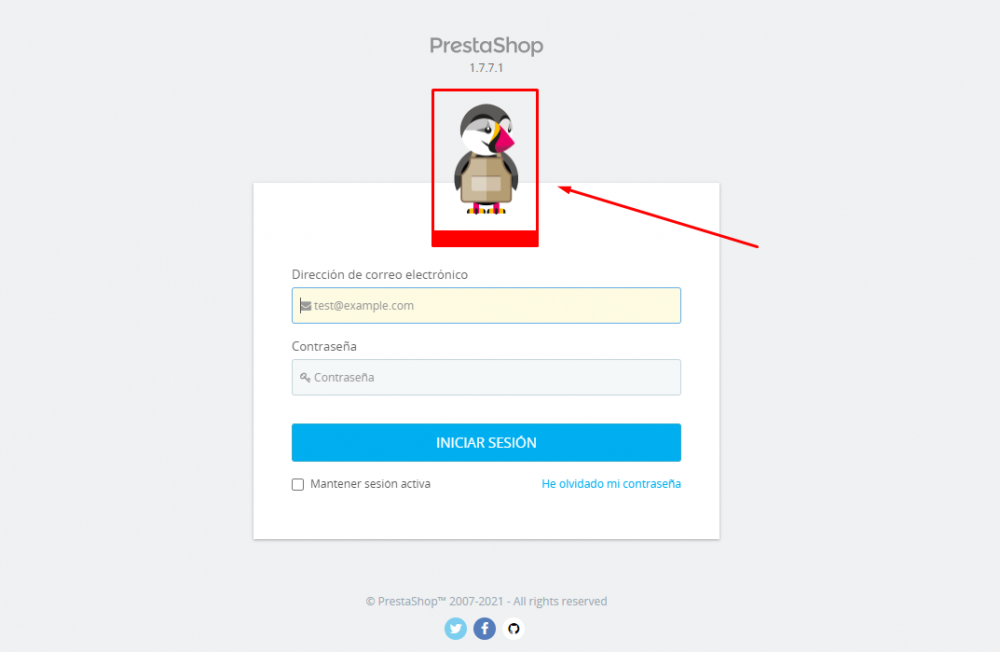This screenshot has width=1000, height=652.
Task: Click the Mantener sesion activa label text
Action: pos(371,484)
